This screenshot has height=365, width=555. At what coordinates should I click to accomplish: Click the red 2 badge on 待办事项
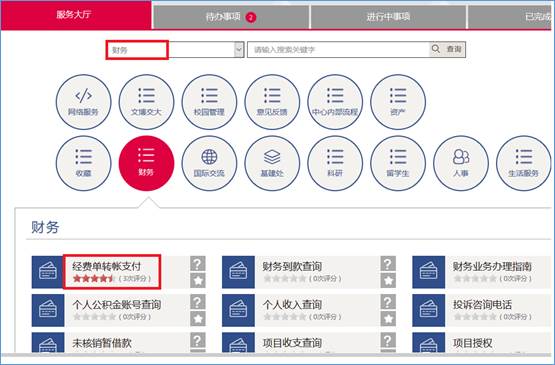tap(251, 17)
